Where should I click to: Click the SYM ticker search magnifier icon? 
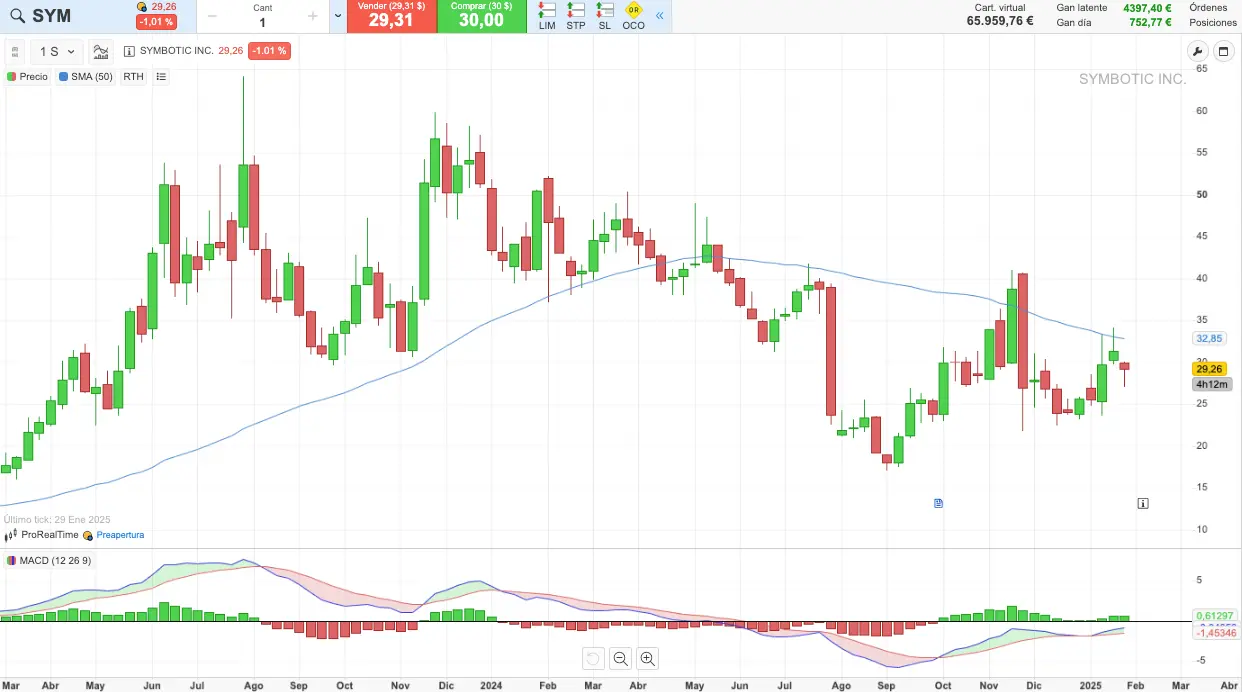click(17, 16)
